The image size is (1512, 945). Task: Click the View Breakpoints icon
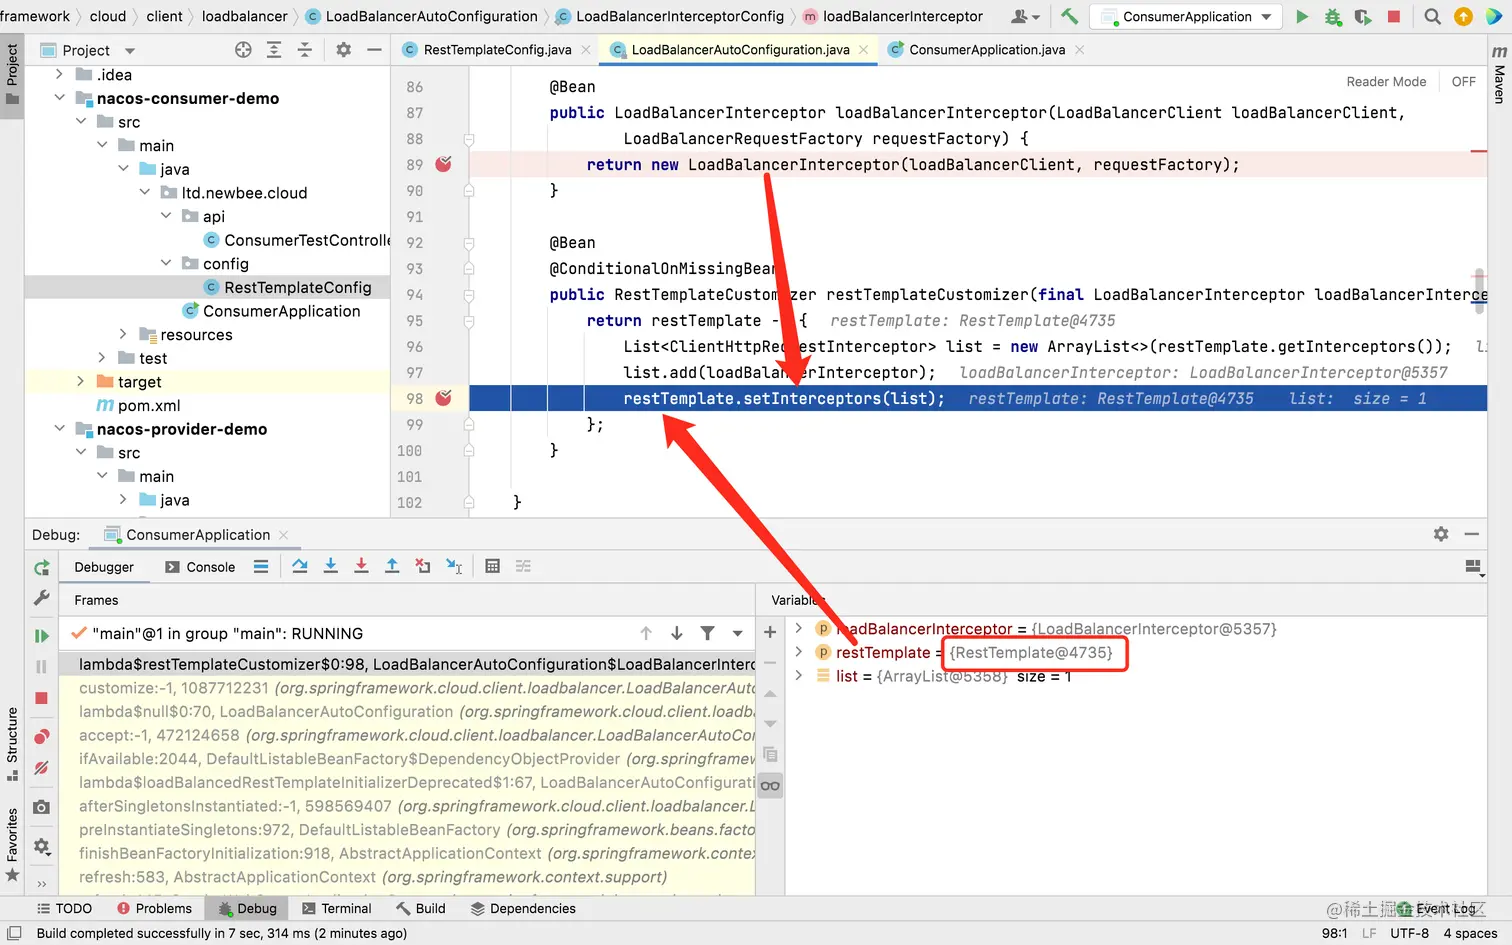point(41,737)
